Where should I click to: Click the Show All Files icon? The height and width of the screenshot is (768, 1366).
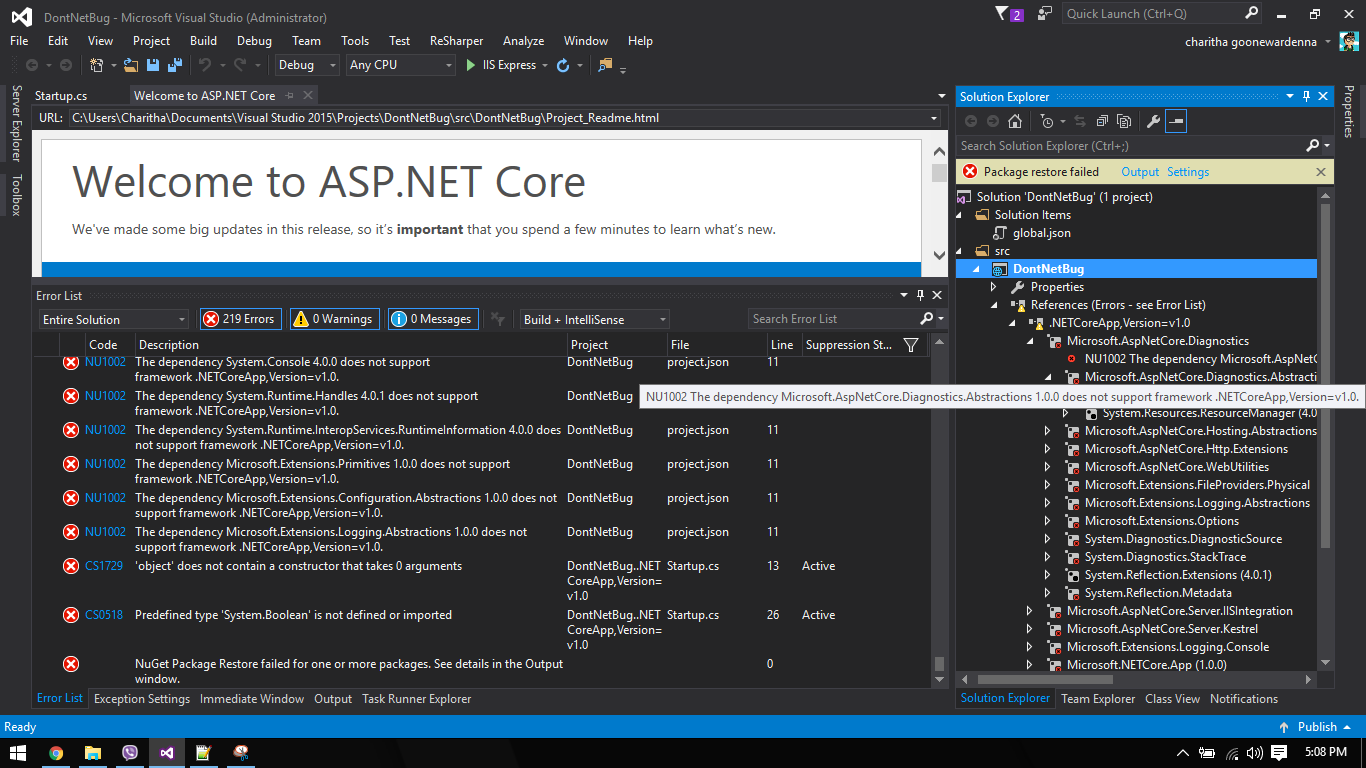1124,121
